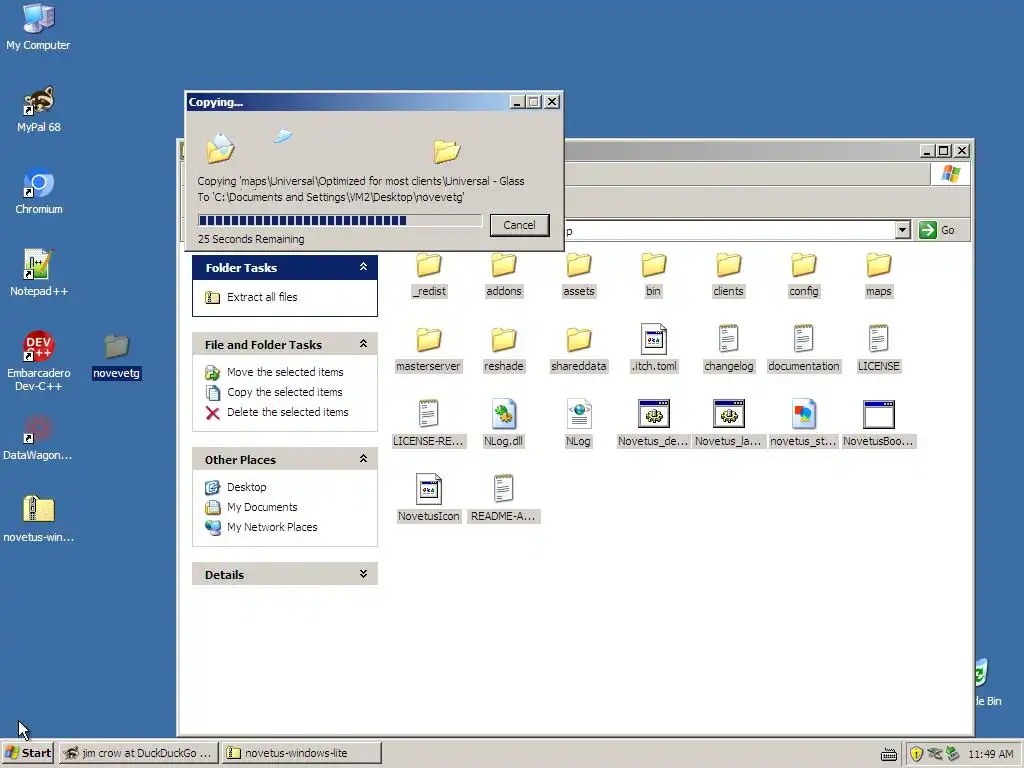
Task: Select the LICENSE file icon
Action: coord(878,339)
